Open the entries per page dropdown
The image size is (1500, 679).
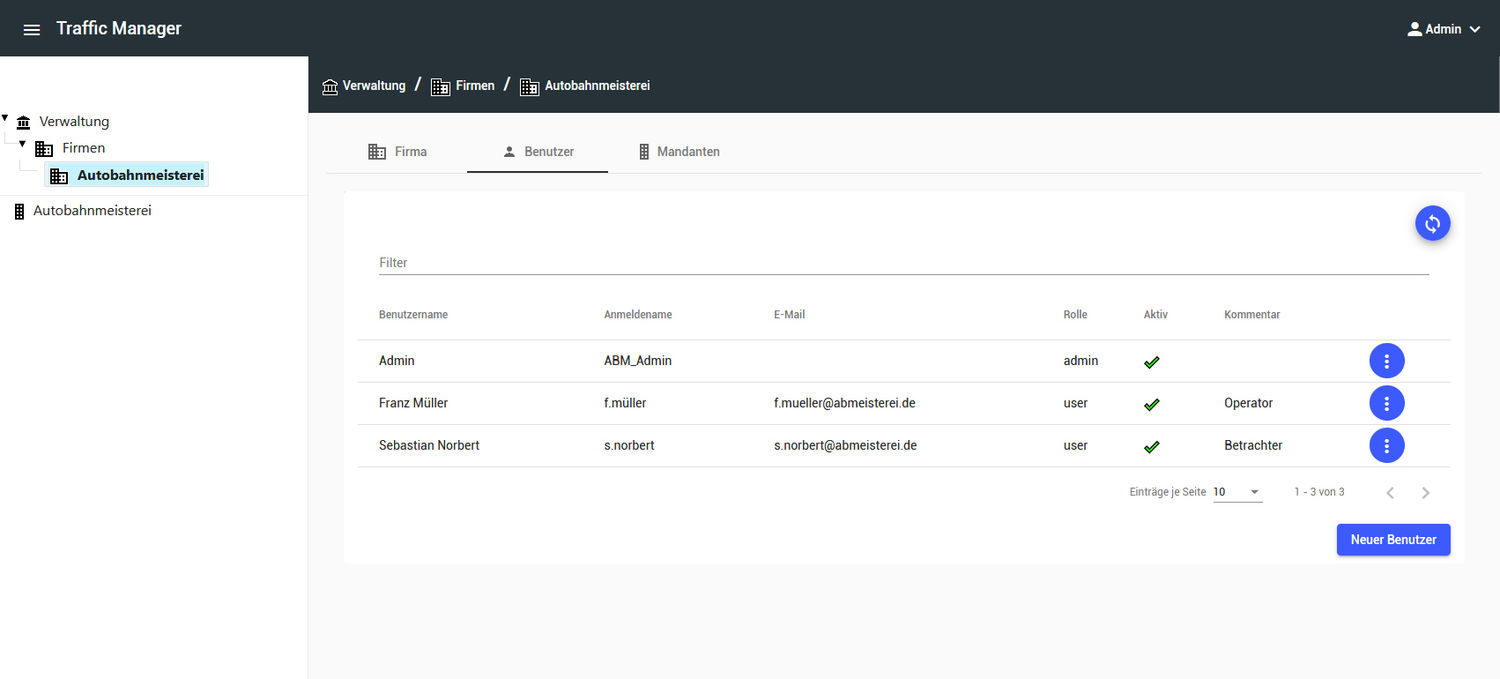[1237, 492]
